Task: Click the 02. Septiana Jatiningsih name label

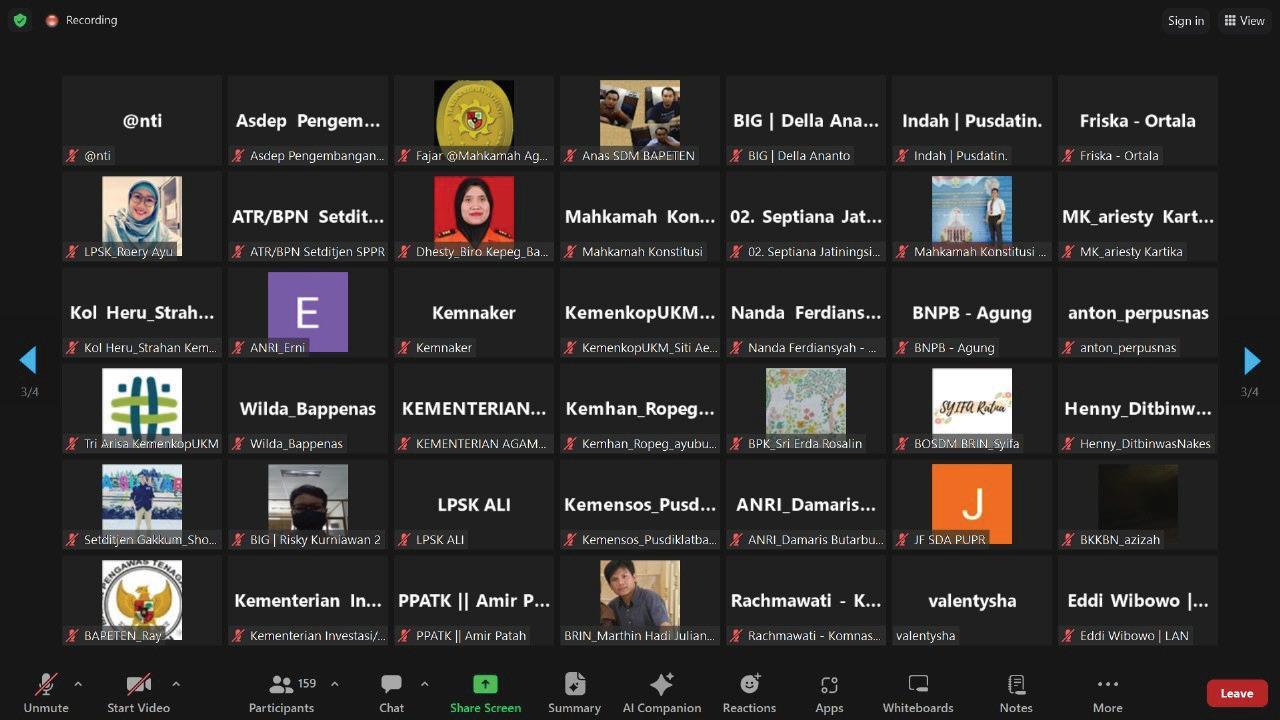Action: [814, 251]
